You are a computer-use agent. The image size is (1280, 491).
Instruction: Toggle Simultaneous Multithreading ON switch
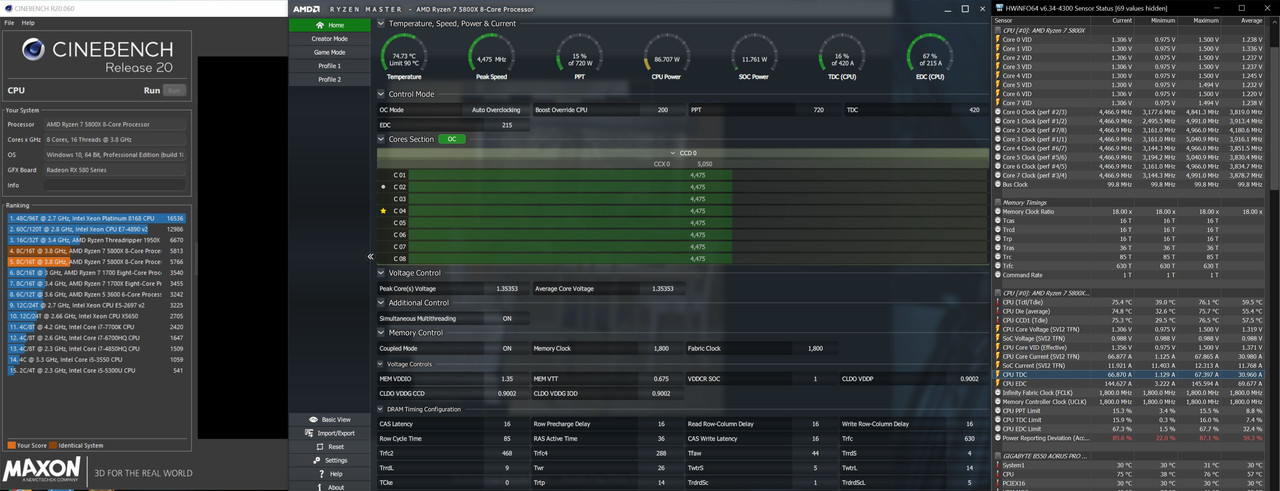[507, 319]
